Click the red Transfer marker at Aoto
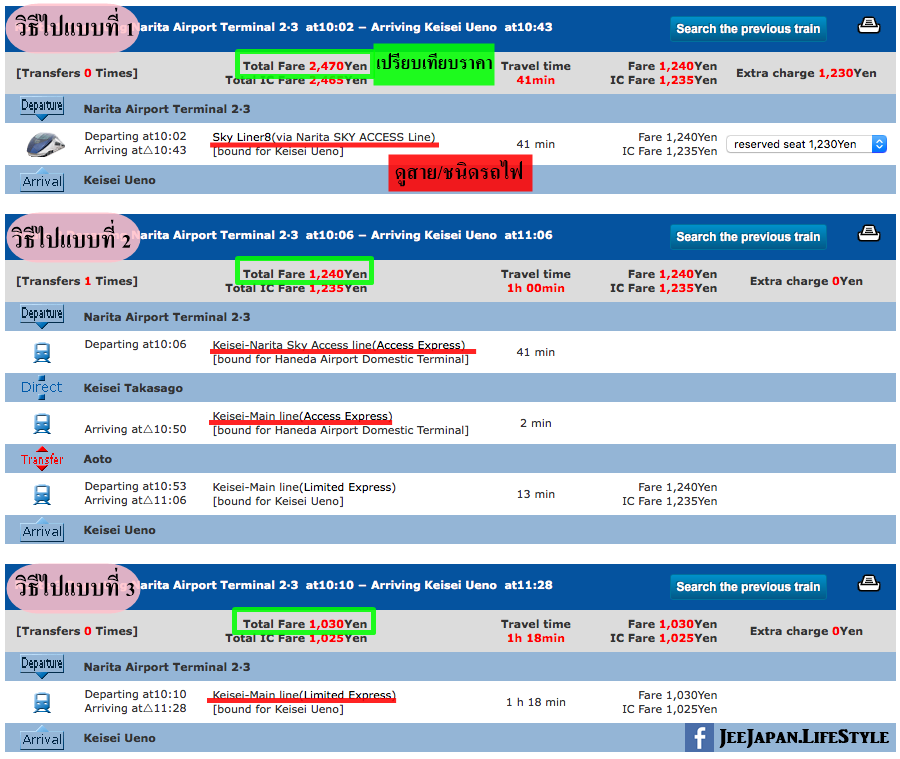The height and width of the screenshot is (759, 900). coord(42,459)
